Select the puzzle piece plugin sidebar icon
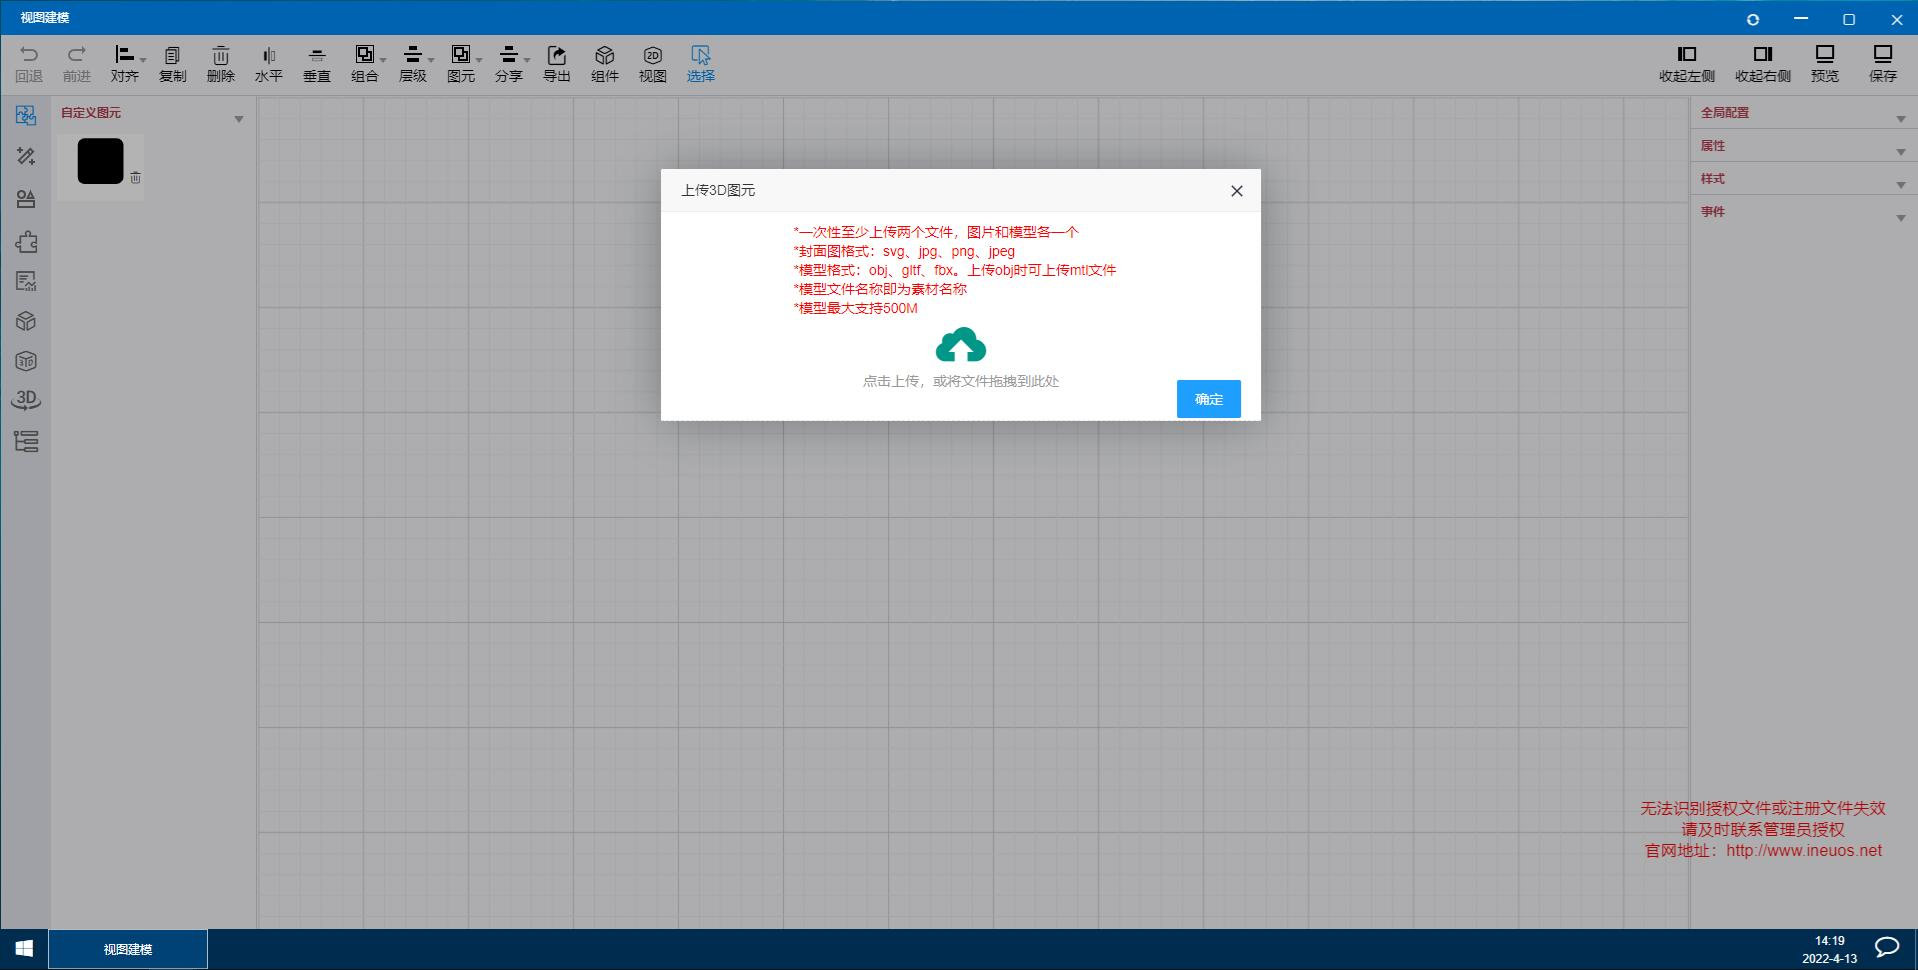This screenshot has width=1918, height=970. click(x=26, y=241)
